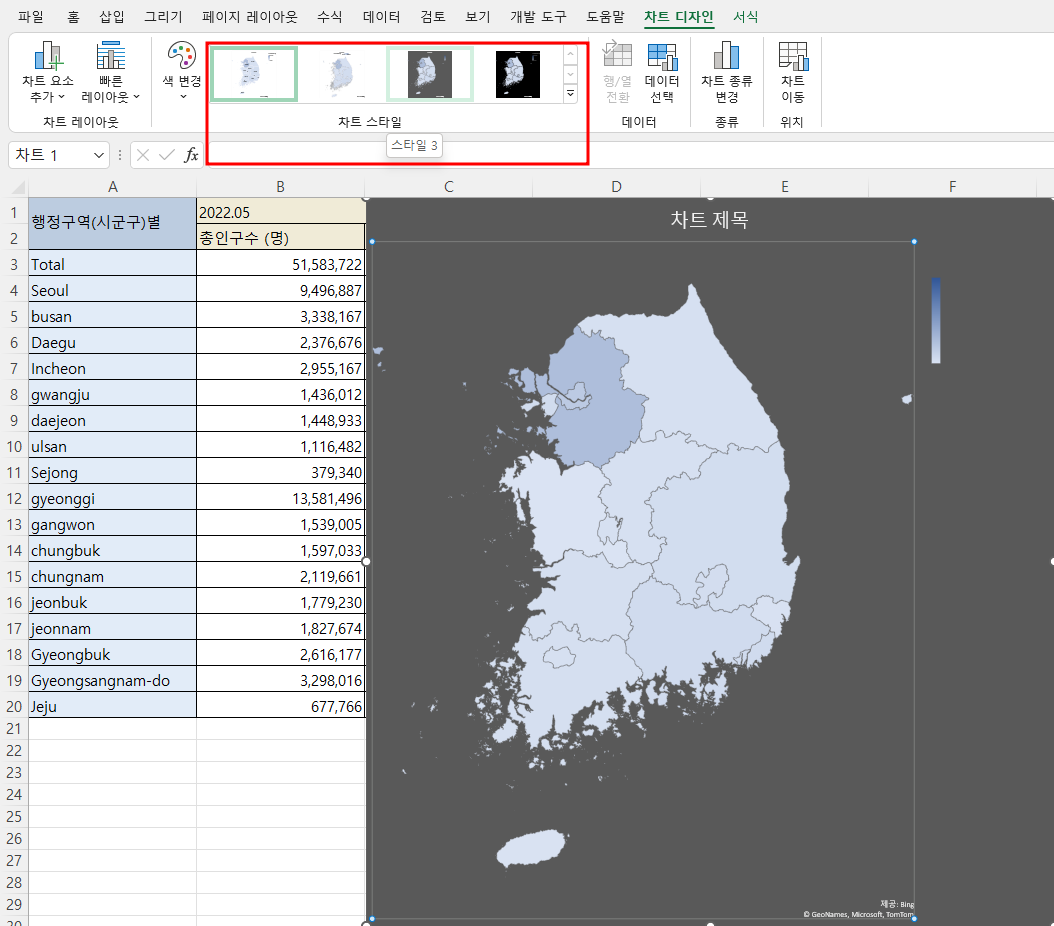Select row 20 header

(x=14, y=707)
